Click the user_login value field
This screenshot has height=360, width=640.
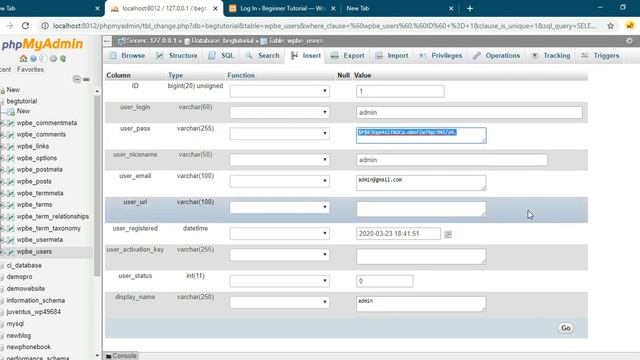click(469, 113)
